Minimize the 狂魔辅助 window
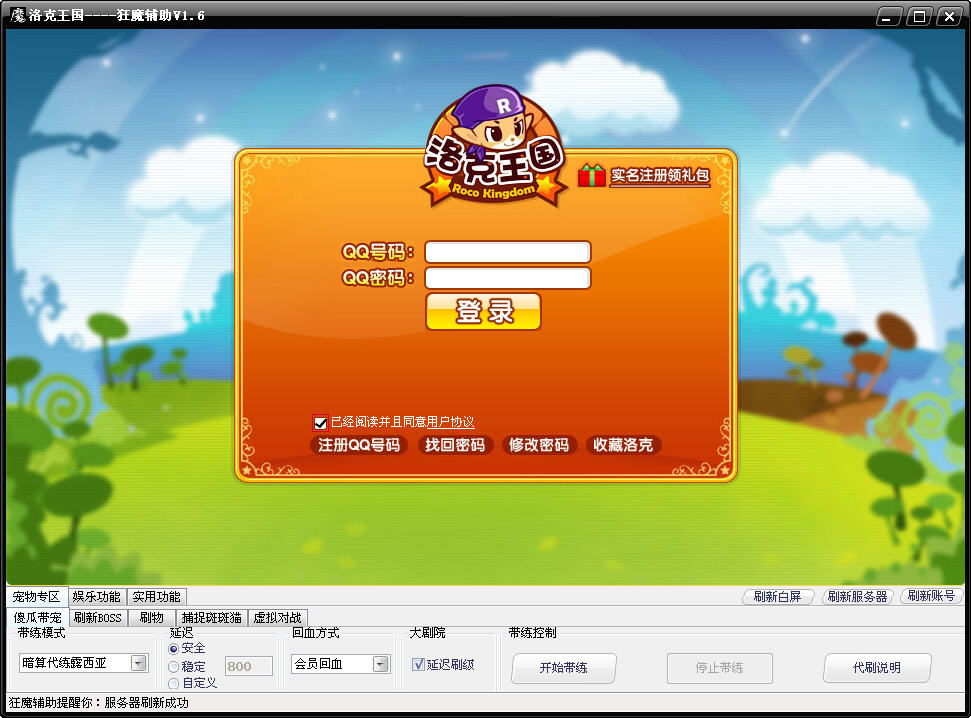971x718 pixels. (x=888, y=16)
